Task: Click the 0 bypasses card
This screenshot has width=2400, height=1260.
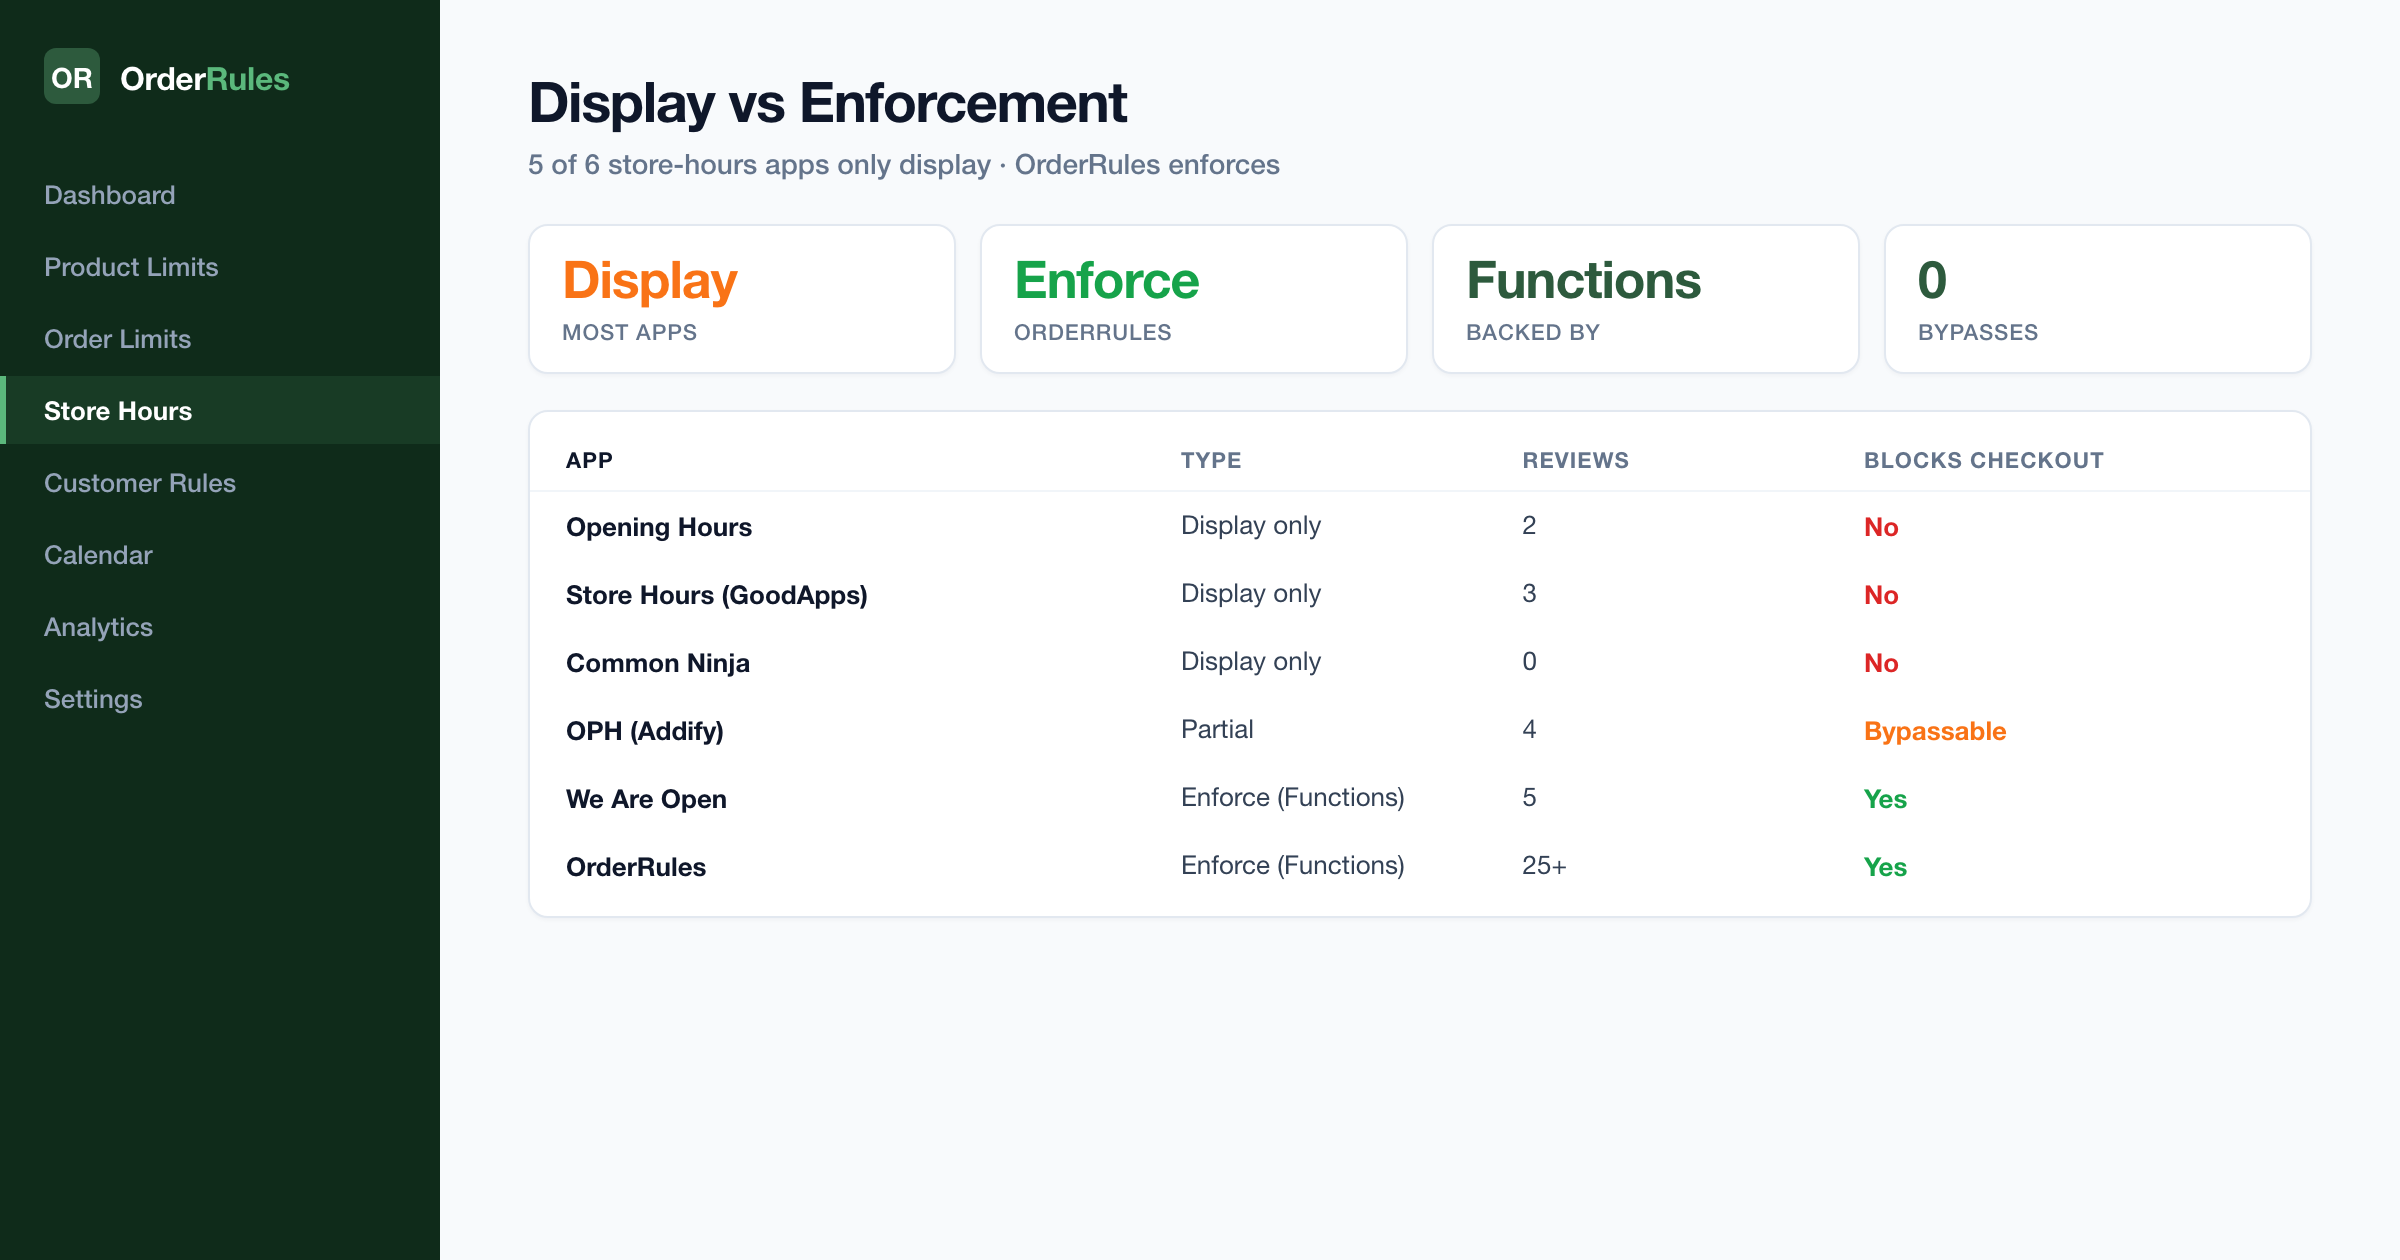Action: click(x=2098, y=299)
